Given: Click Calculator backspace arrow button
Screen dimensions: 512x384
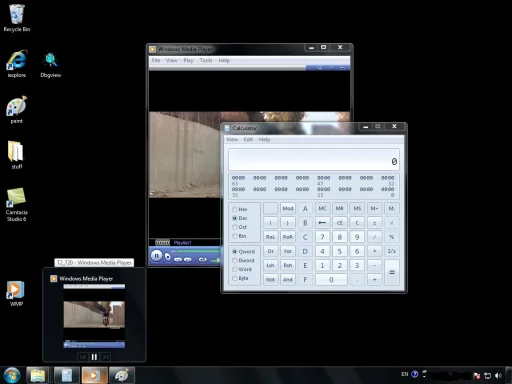Looking at the screenshot, I should 322,223.
